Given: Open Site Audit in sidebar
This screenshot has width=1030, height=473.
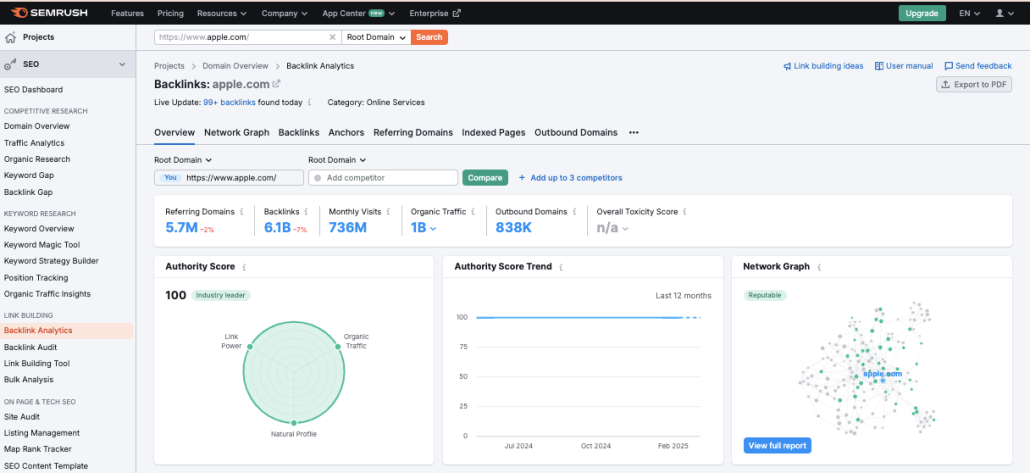Looking at the screenshot, I should pos(22,417).
